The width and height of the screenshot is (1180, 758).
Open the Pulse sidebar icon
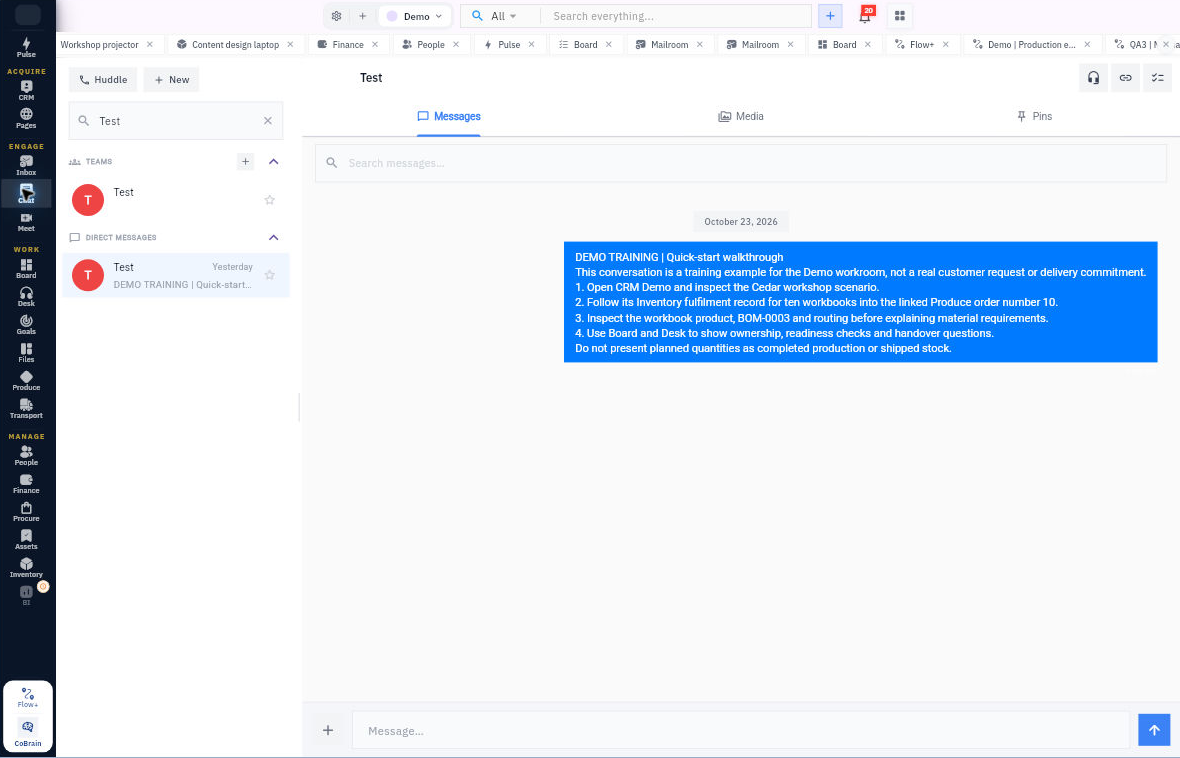click(x=26, y=47)
